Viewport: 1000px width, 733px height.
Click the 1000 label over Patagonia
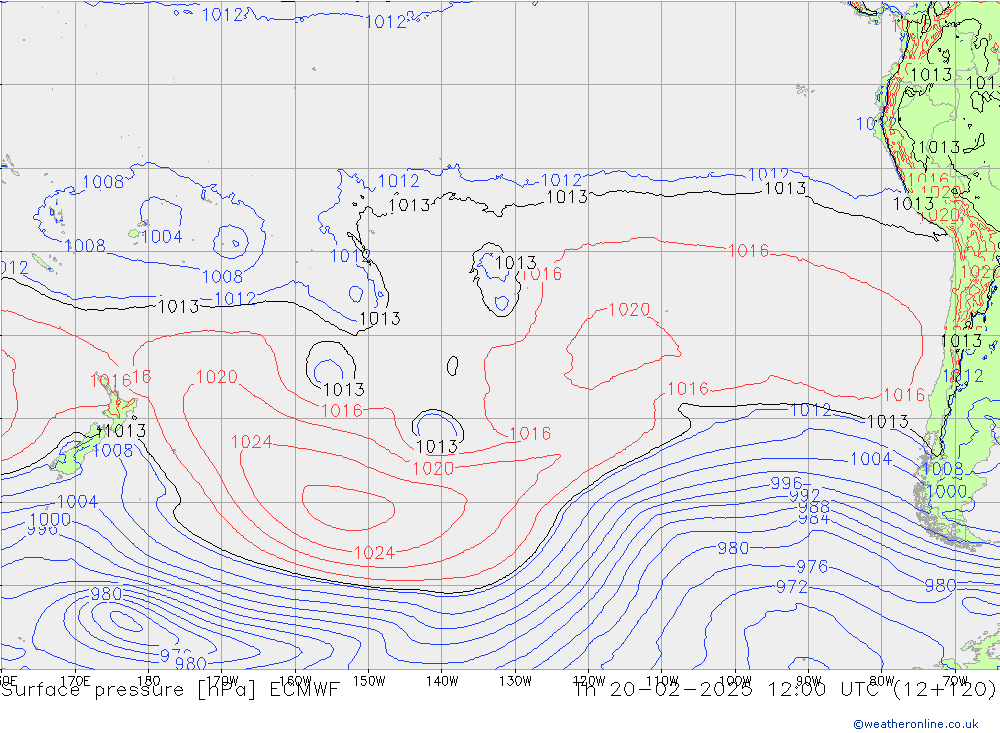coord(947,491)
